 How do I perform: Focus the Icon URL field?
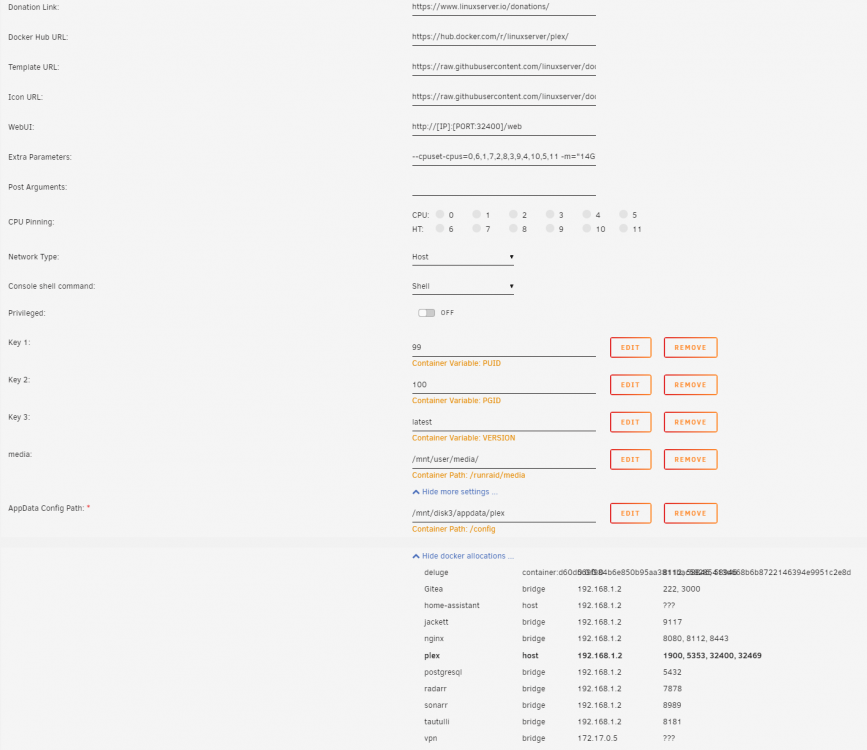click(504, 97)
